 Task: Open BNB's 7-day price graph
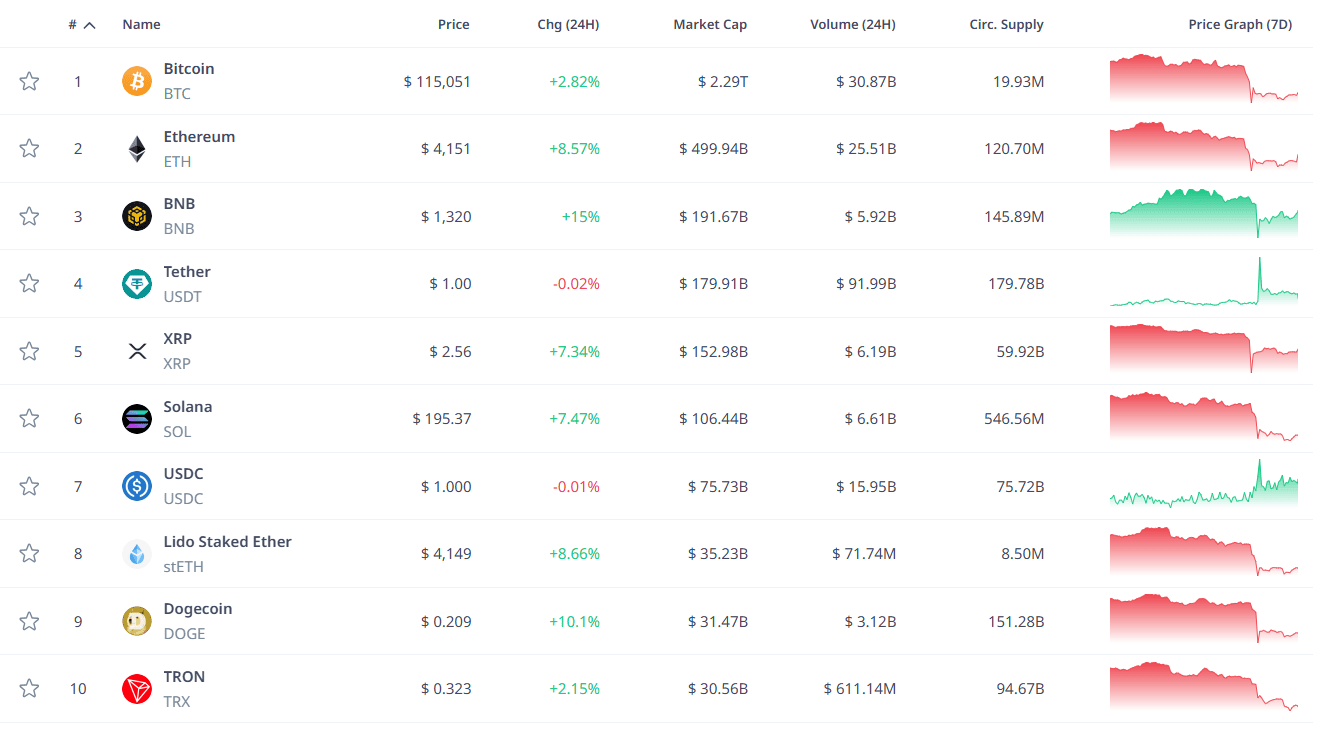point(1203,212)
